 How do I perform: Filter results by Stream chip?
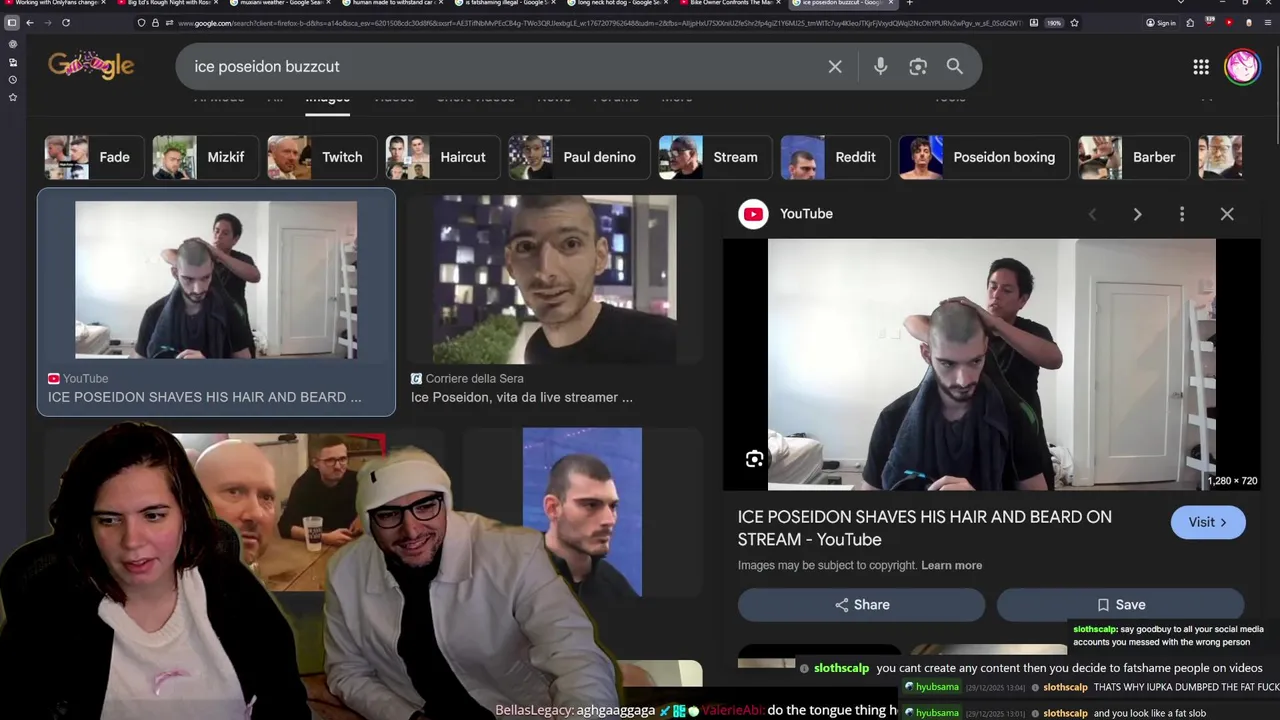(x=713, y=157)
